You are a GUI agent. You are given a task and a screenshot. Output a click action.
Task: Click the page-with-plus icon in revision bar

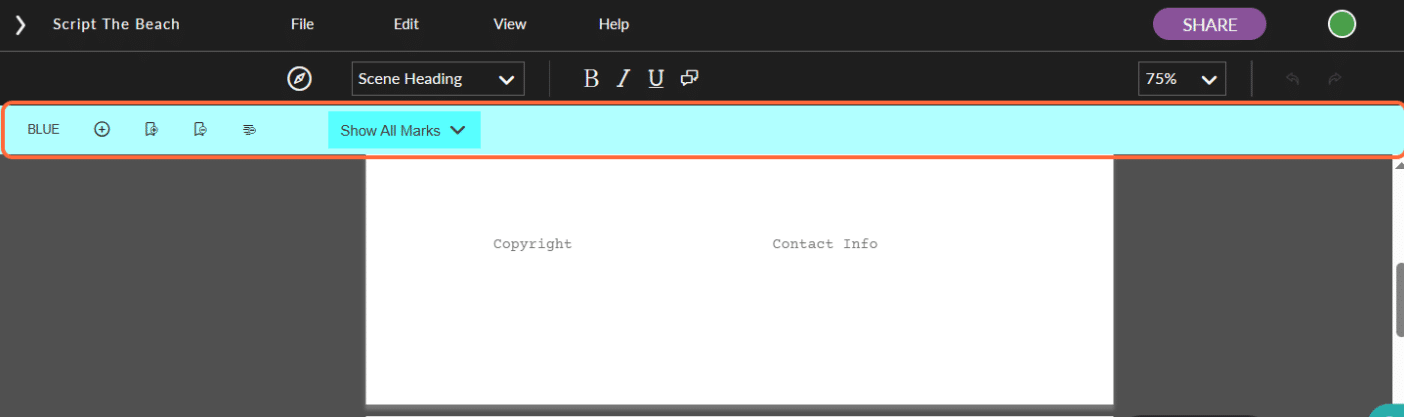151,129
